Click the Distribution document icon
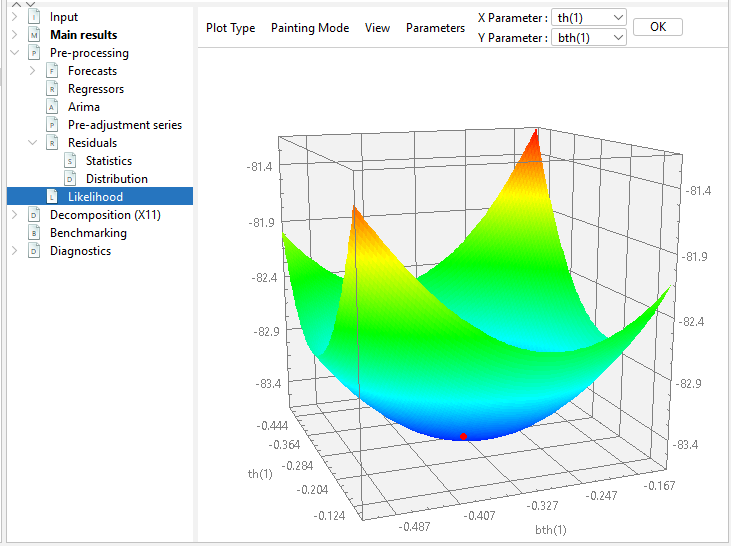 pyautogui.click(x=70, y=179)
